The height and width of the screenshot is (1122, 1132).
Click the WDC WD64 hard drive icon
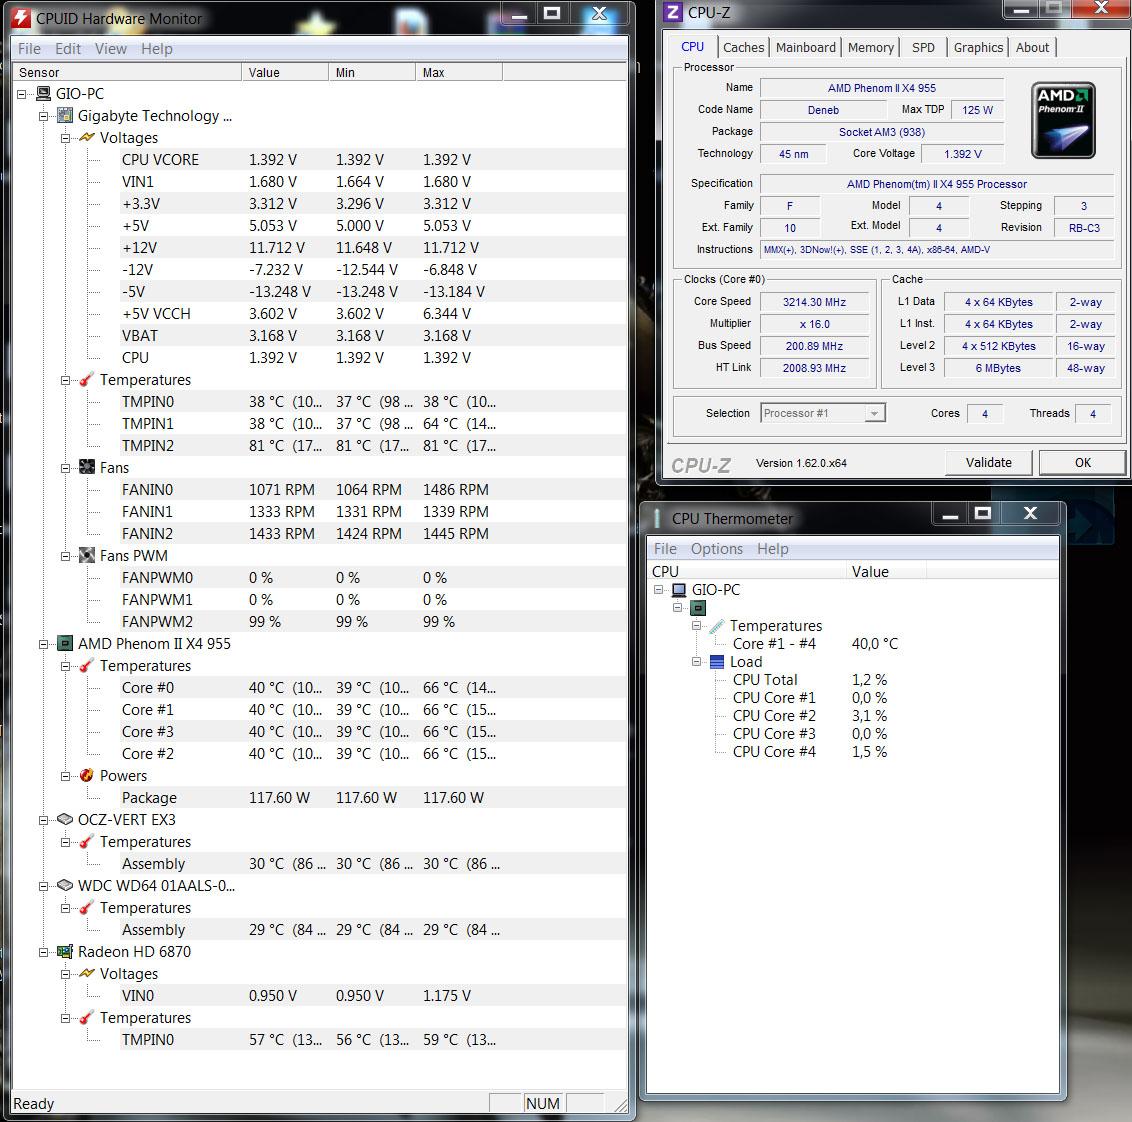[x=65, y=885]
